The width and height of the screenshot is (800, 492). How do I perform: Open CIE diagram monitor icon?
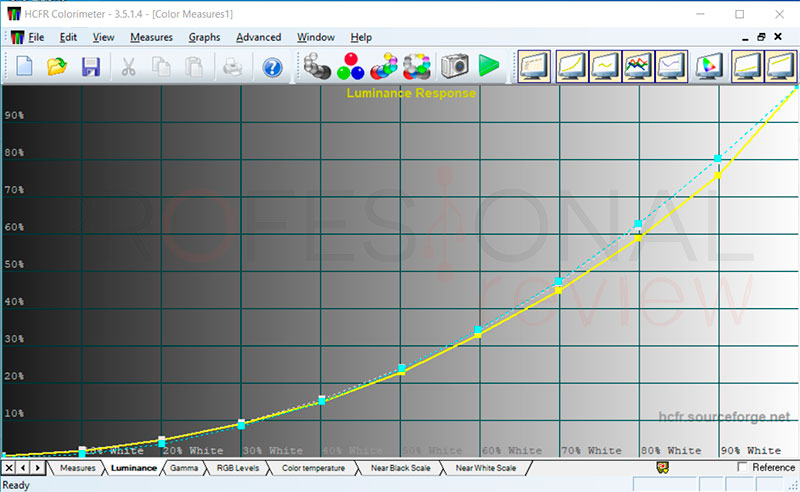coord(710,66)
